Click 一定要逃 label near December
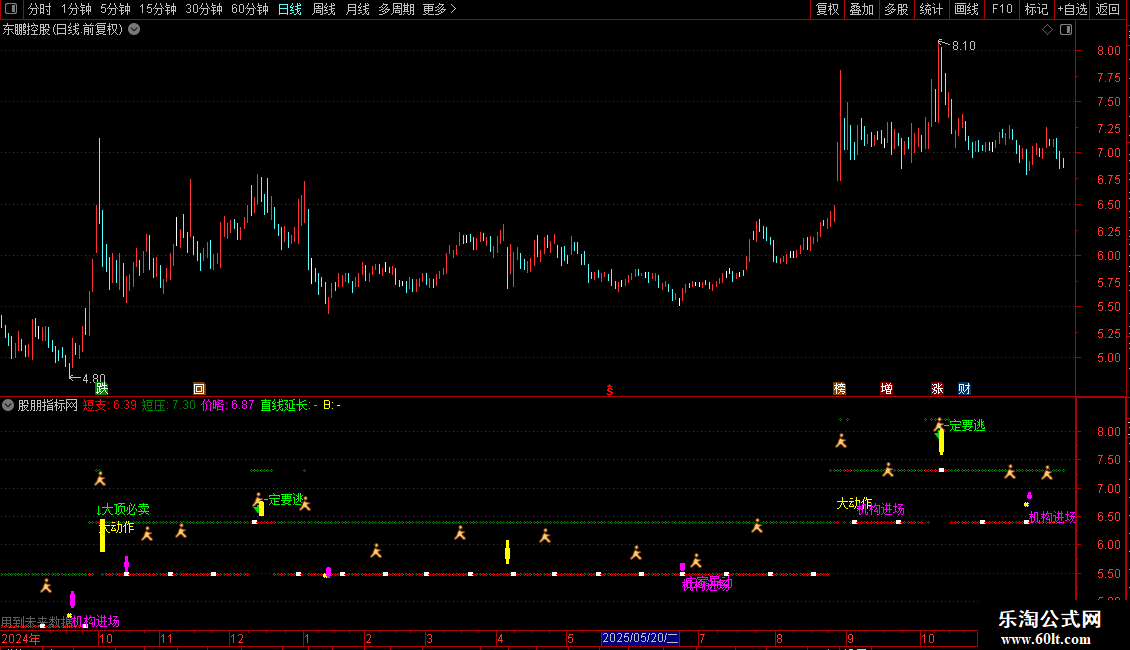 285,499
